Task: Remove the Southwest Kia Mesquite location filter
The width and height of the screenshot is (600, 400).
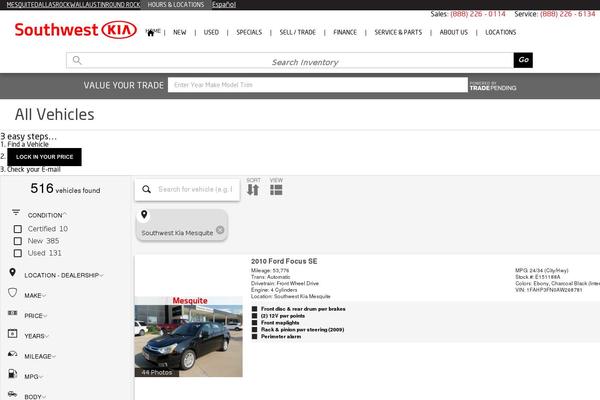Action: [x=220, y=230]
